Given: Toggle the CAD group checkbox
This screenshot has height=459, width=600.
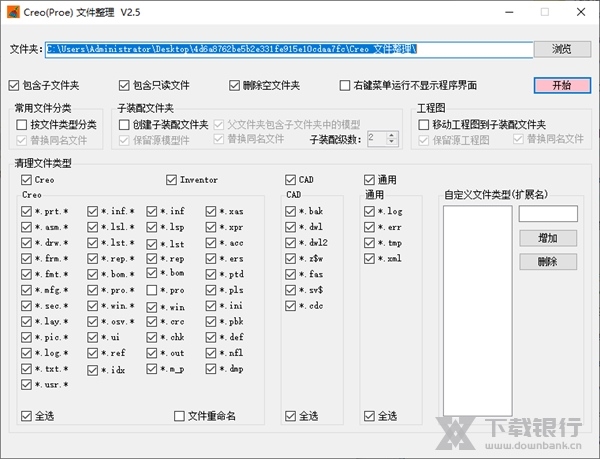Looking at the screenshot, I should click(290, 180).
